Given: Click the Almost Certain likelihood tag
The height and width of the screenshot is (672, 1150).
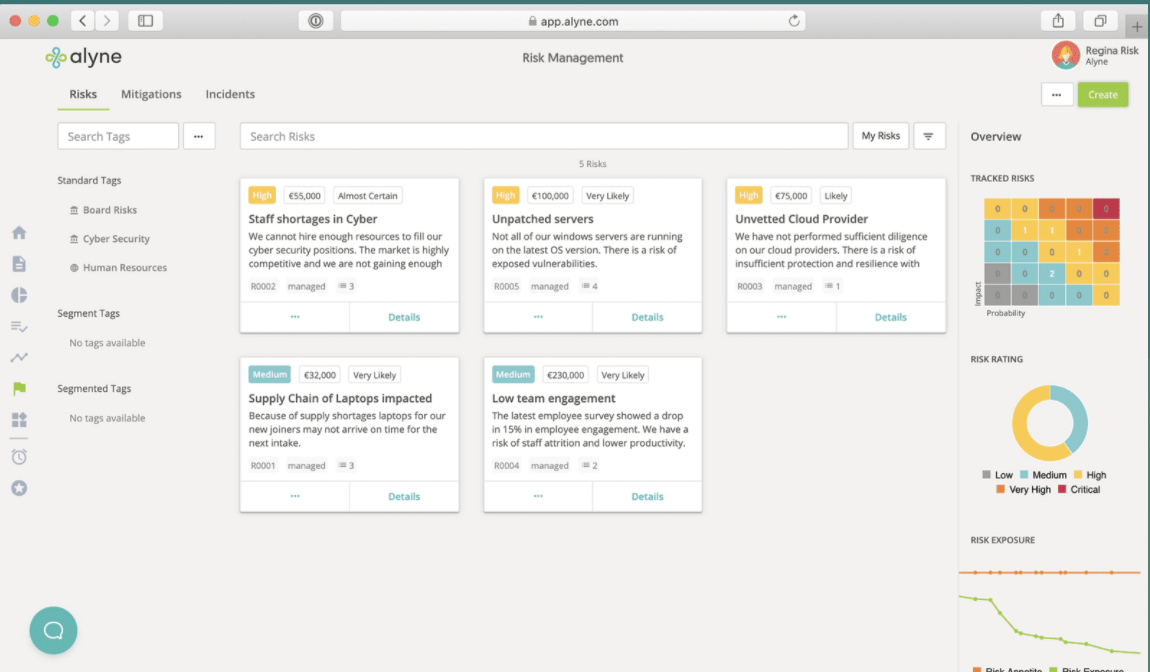Looking at the screenshot, I should [x=367, y=196].
